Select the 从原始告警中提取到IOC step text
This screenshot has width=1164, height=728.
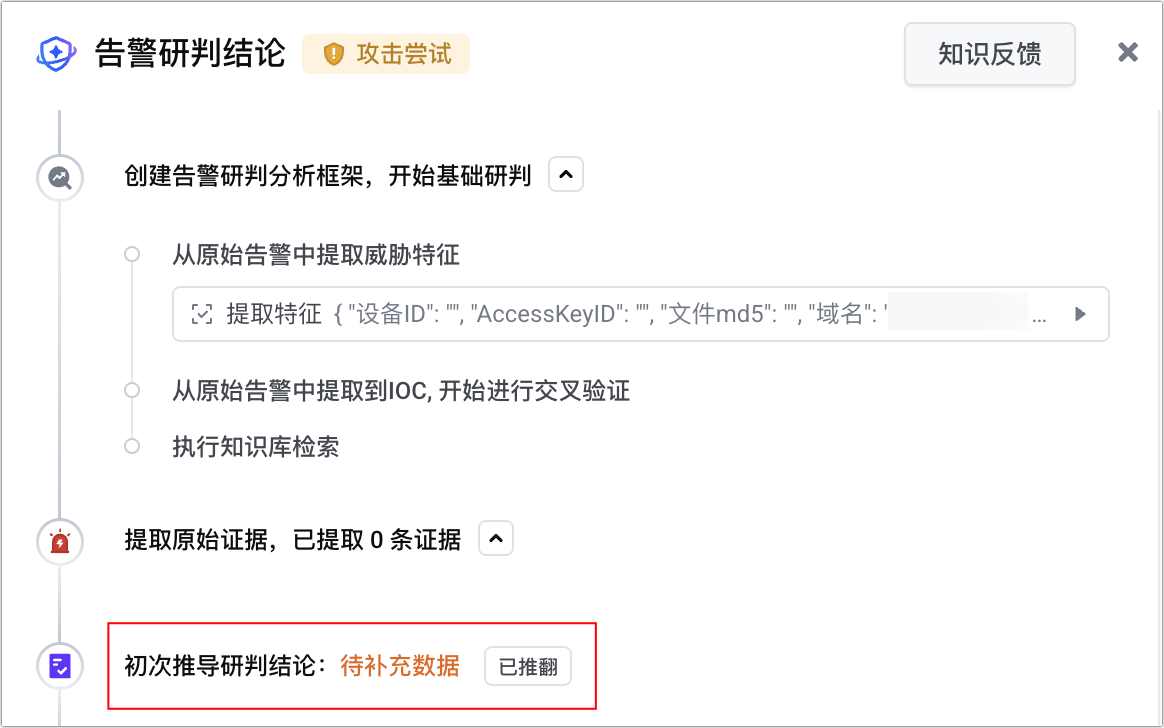click(402, 390)
